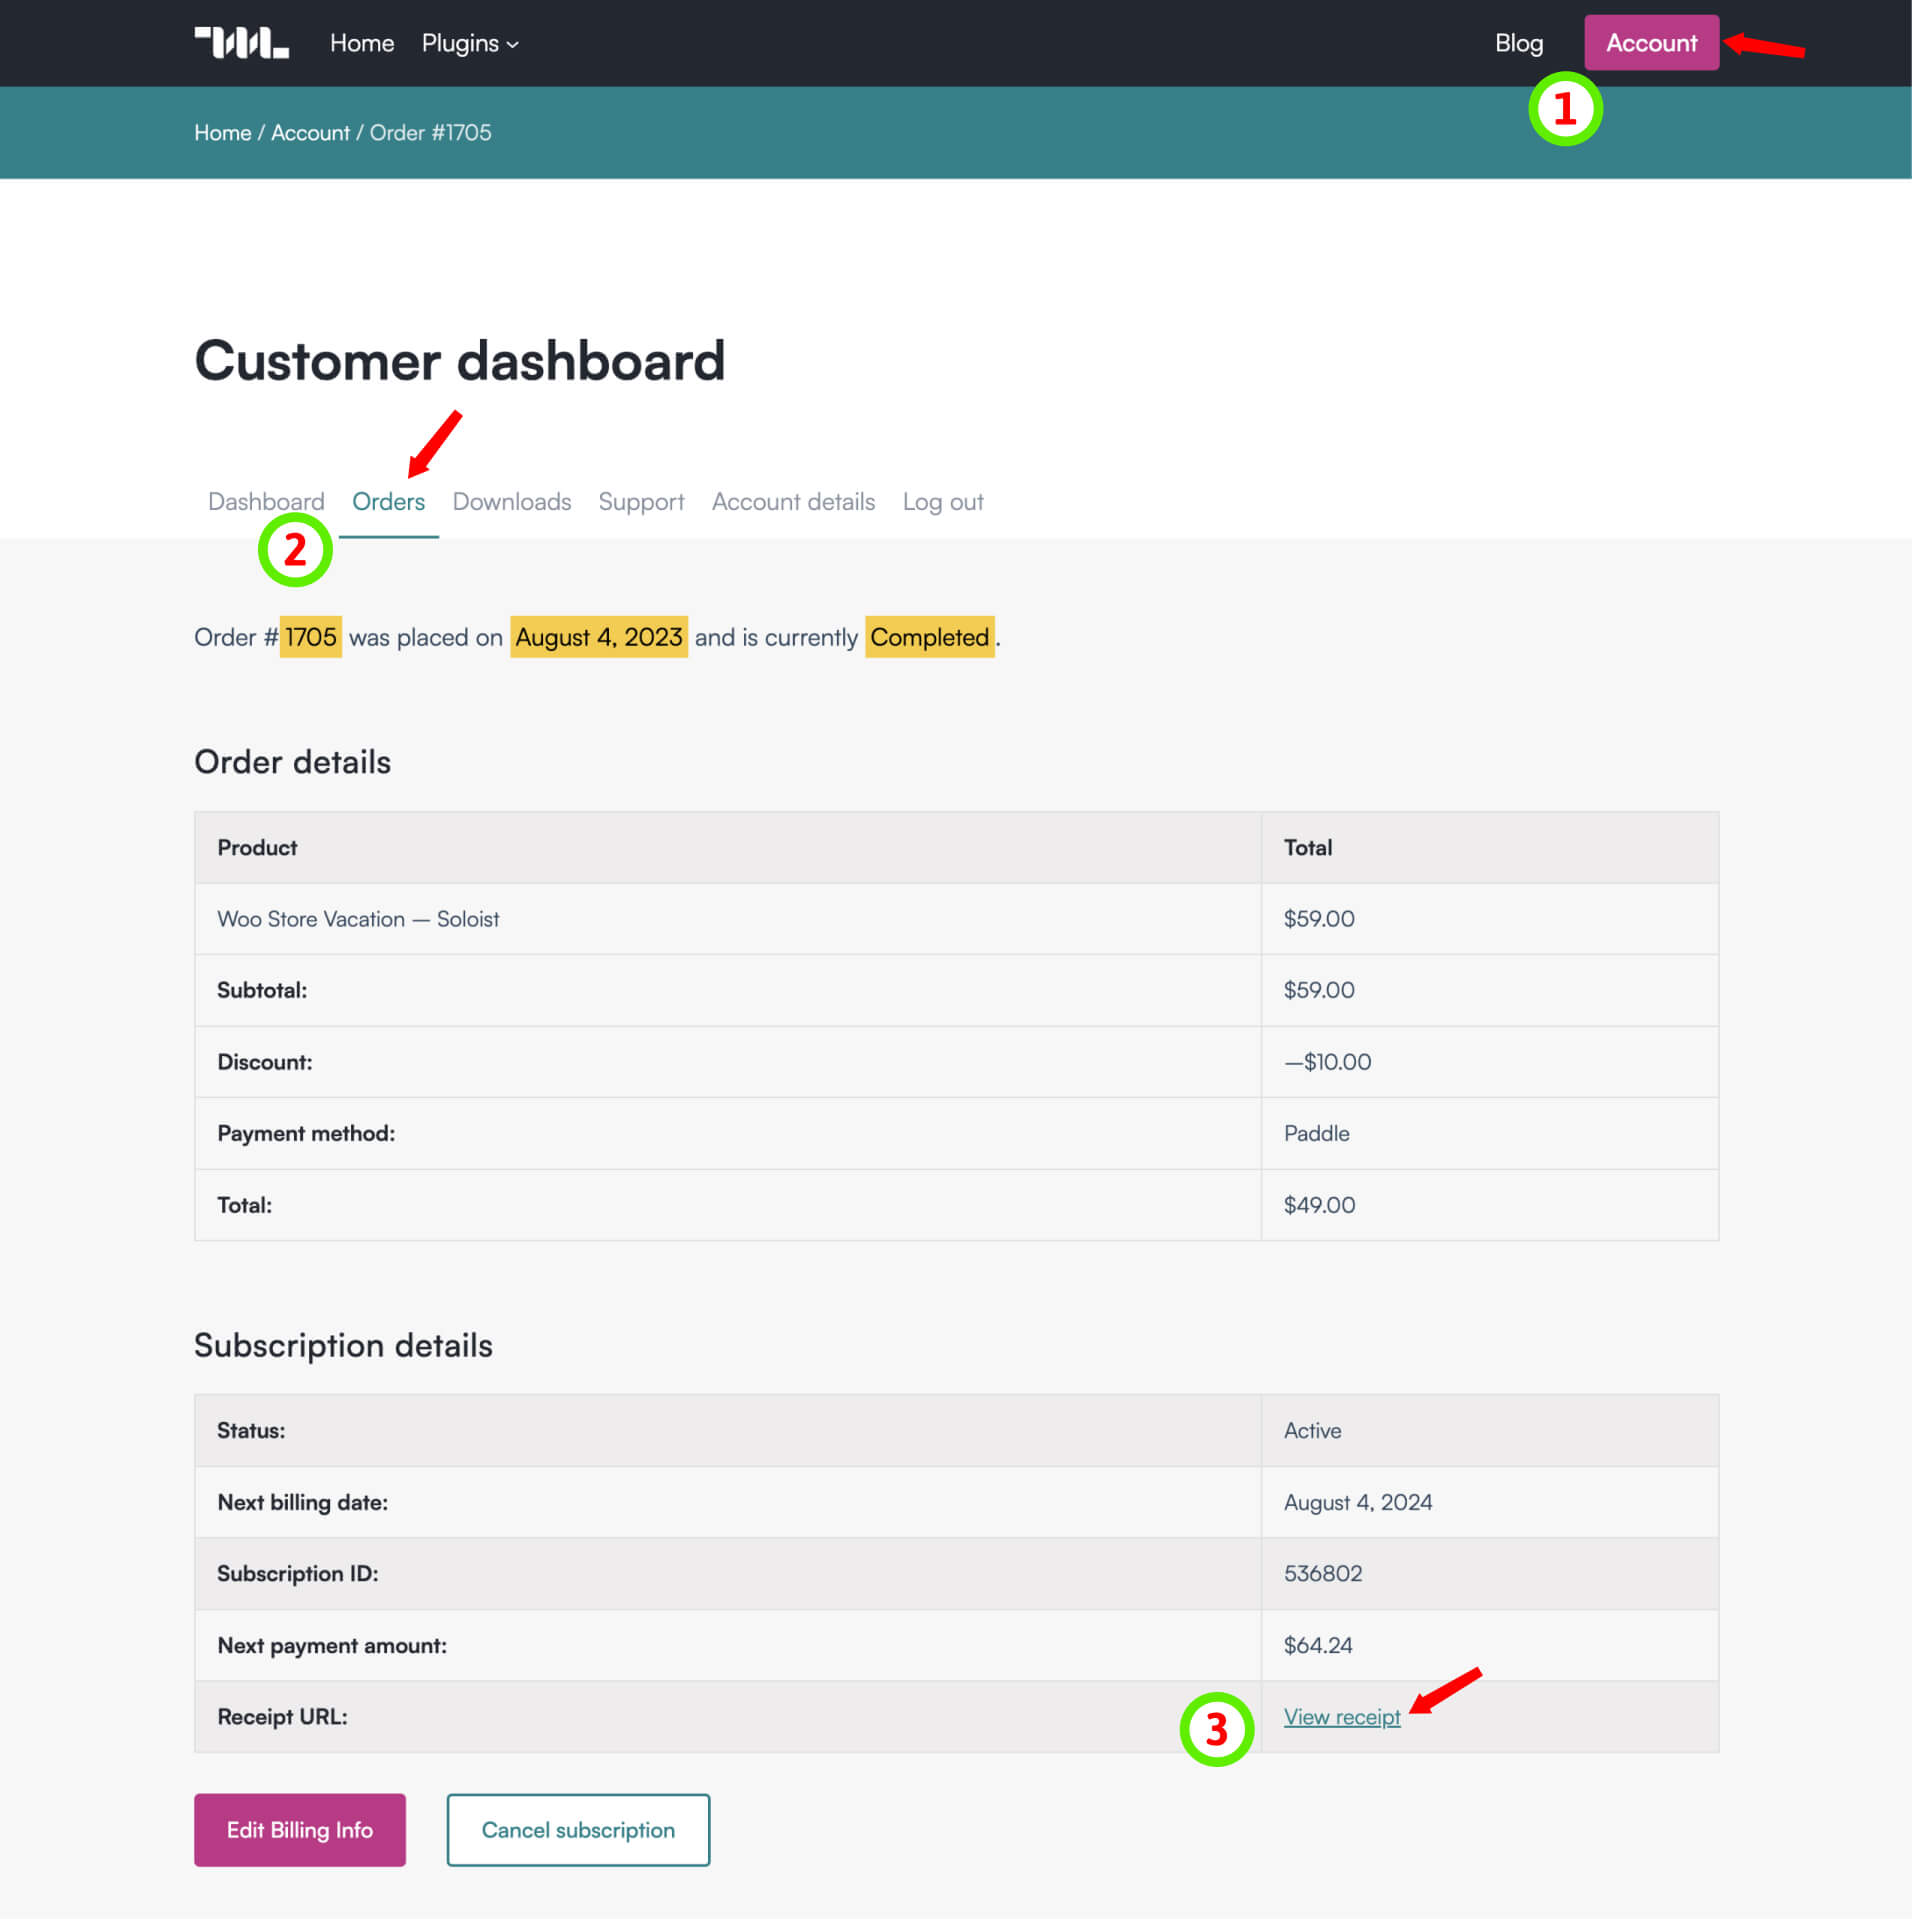Click the Subtotal value $59.00
Viewport: 1912px width, 1919px height.
(x=1319, y=990)
